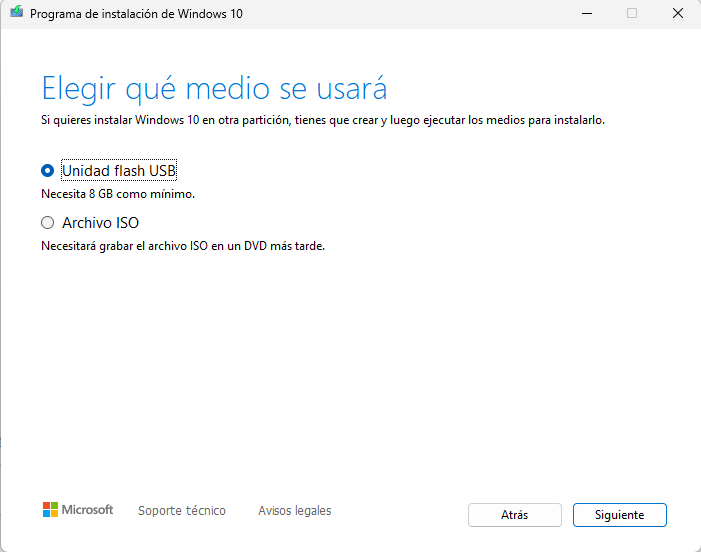Go back with the Atrás button
The height and width of the screenshot is (552, 701).
(x=515, y=515)
